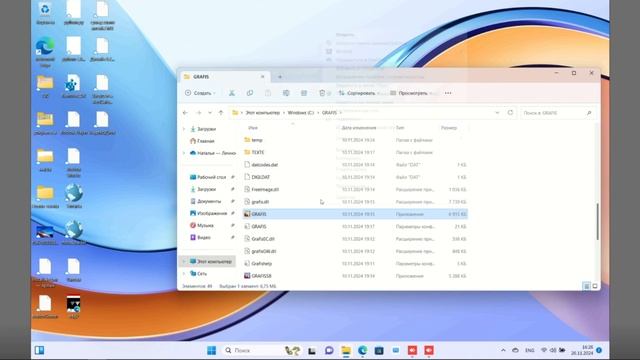Open Widgets panel on taskbar

pyautogui.click(x=40, y=350)
